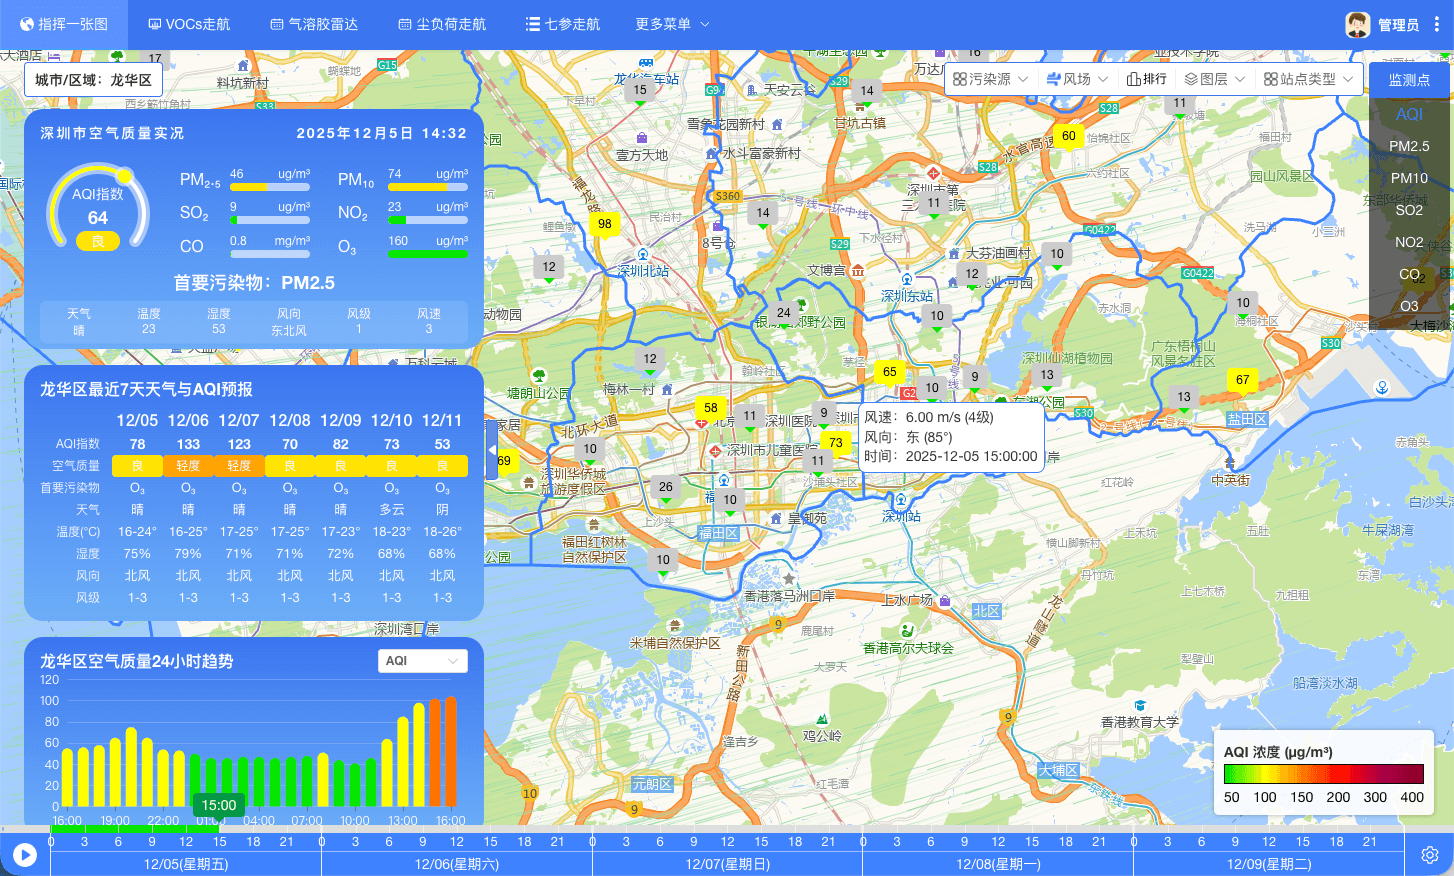
Task: Expand the 更多菜单 menu
Action: pos(672,24)
